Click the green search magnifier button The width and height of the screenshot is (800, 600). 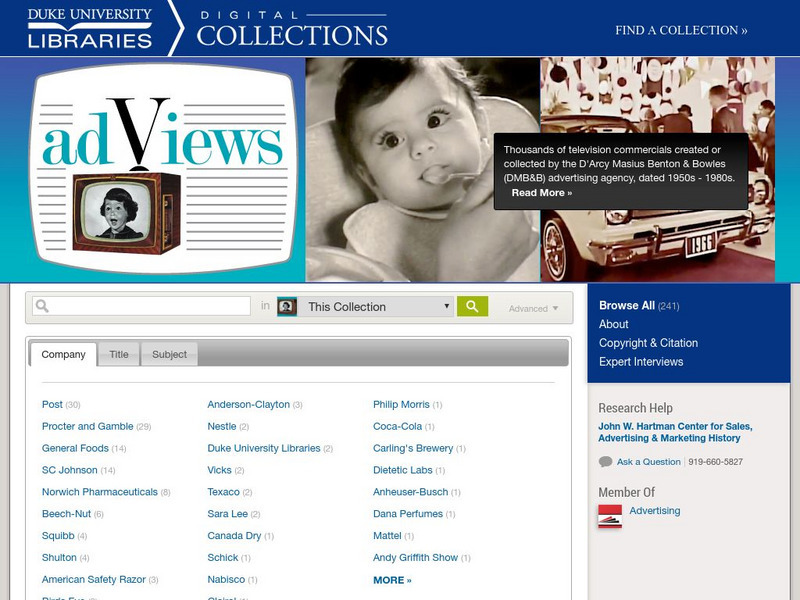point(472,307)
